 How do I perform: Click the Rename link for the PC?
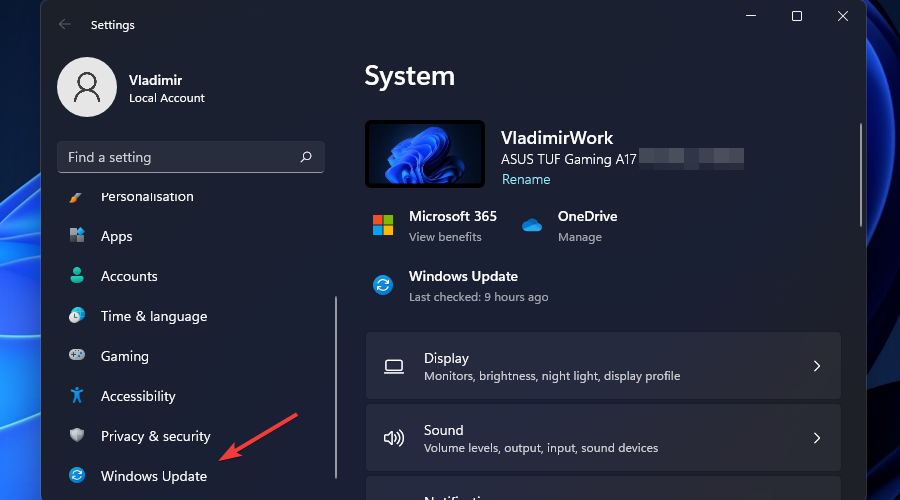[x=526, y=179]
